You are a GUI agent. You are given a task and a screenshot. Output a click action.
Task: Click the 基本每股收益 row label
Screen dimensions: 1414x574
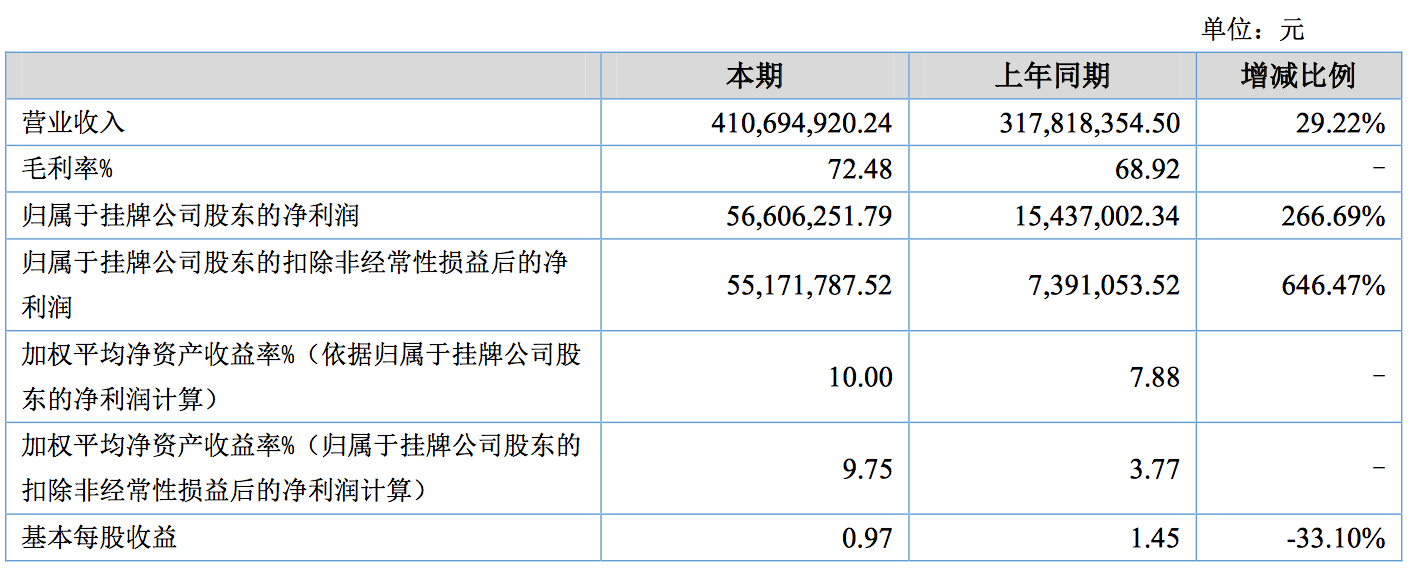[x=99, y=538]
